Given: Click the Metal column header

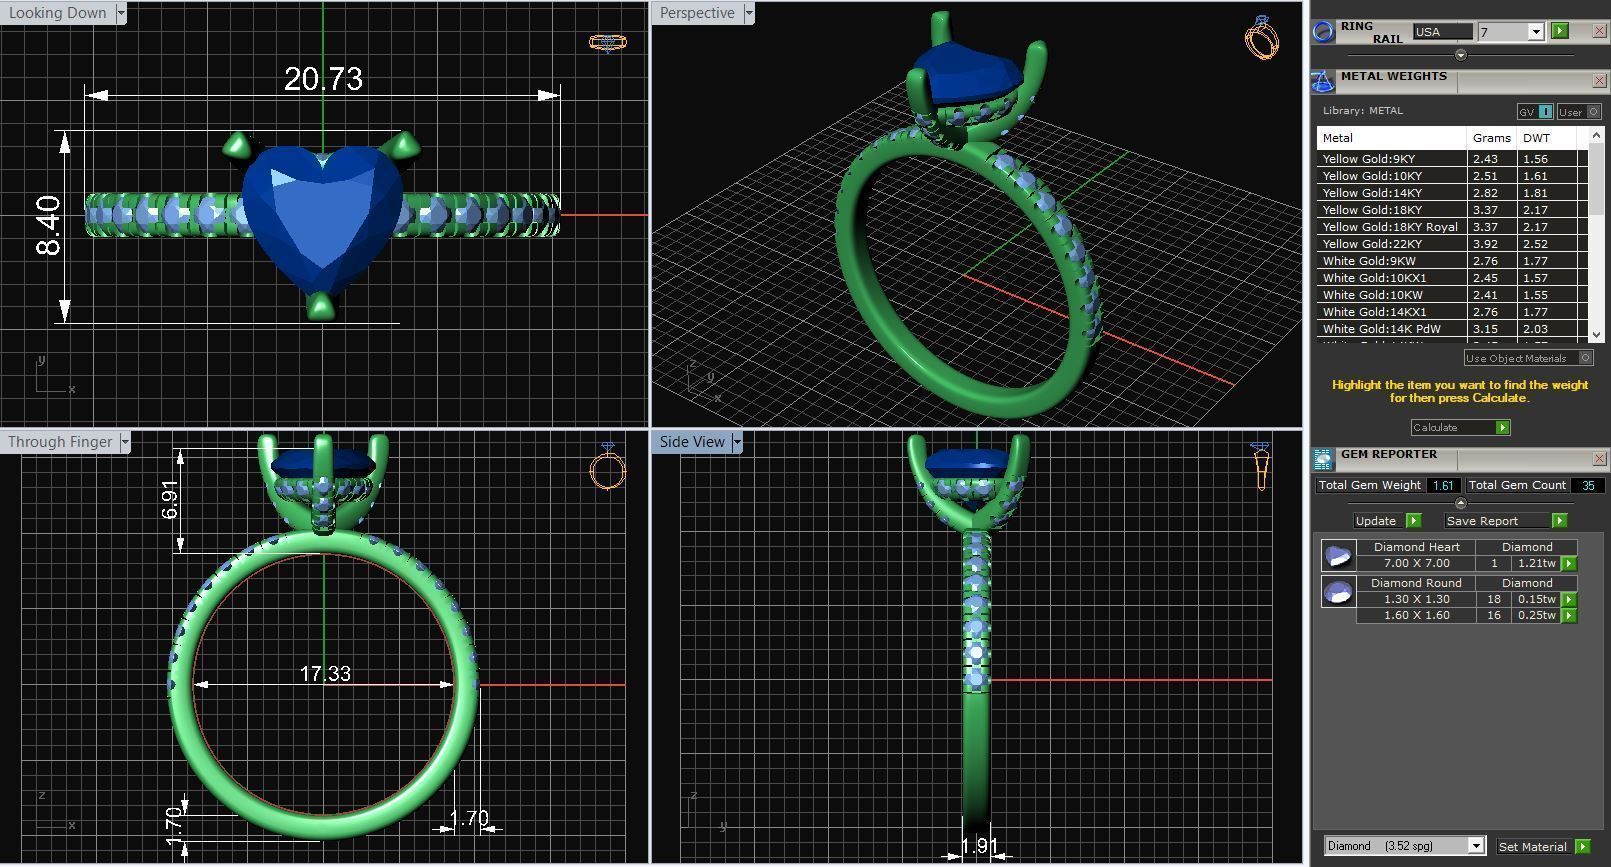Looking at the screenshot, I should [x=1392, y=138].
